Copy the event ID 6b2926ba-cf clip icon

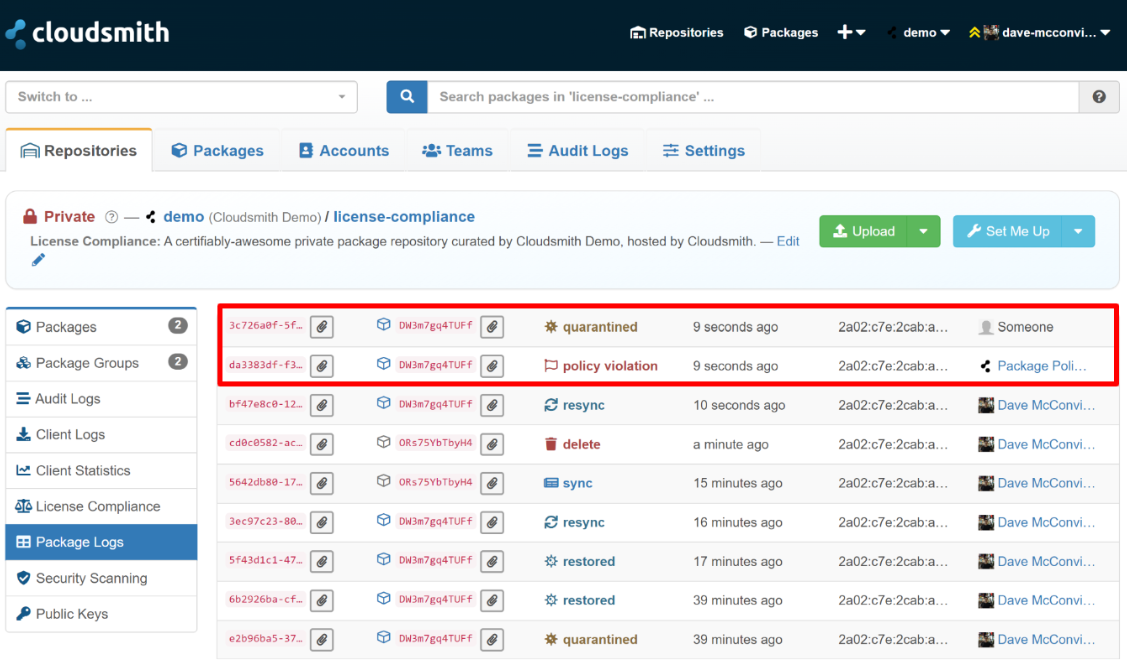pyautogui.click(x=322, y=601)
